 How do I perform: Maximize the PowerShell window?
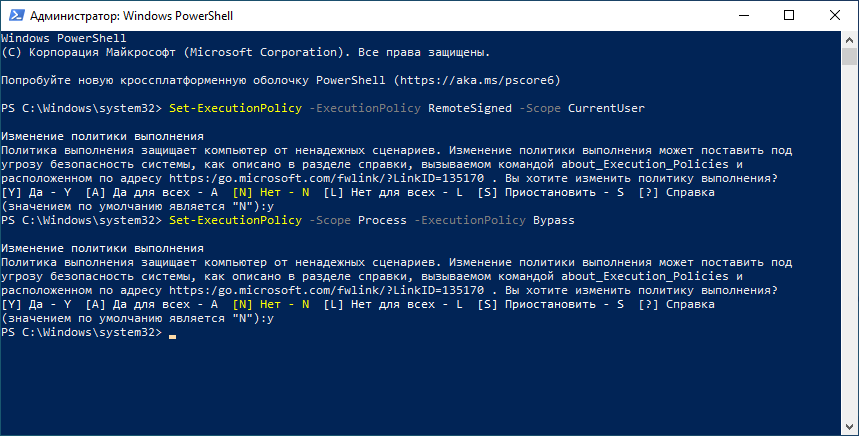[789, 15]
